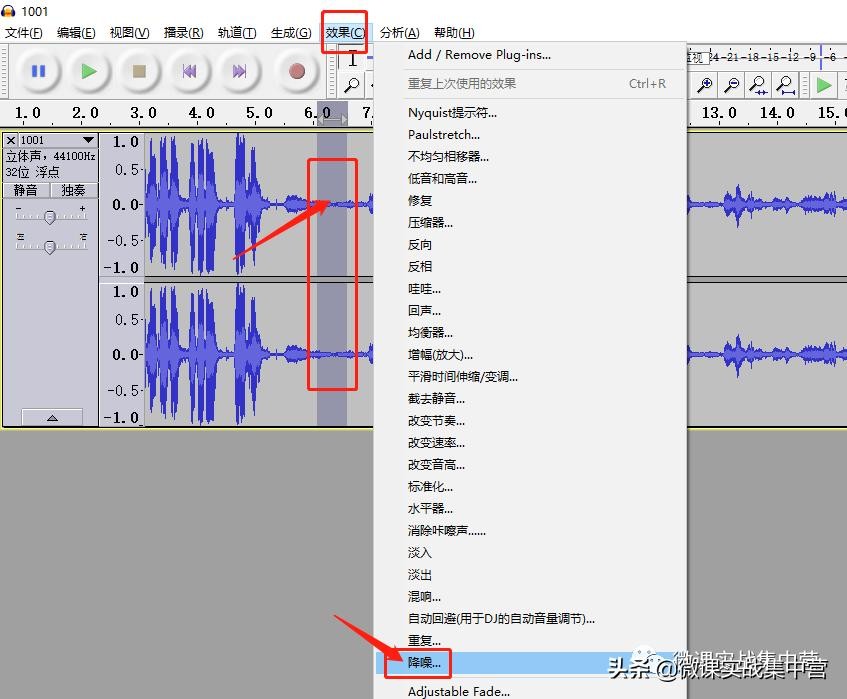Collapse the track using the bottom arrow

[x=51, y=417]
